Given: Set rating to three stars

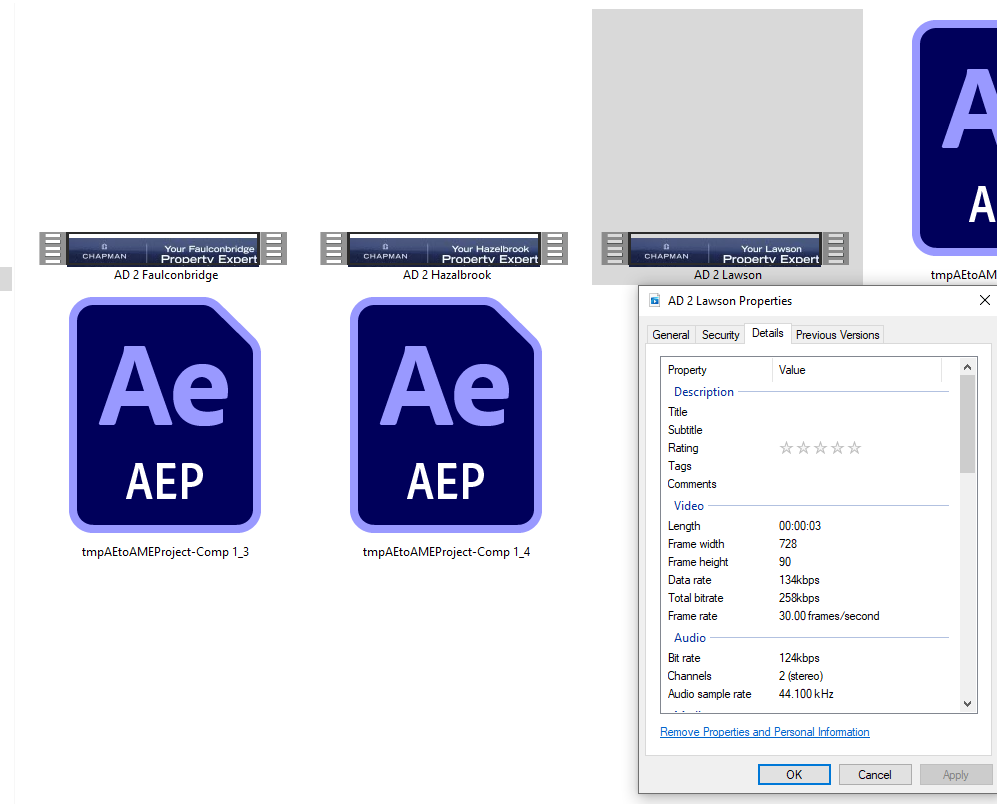Looking at the screenshot, I should tap(820, 448).
